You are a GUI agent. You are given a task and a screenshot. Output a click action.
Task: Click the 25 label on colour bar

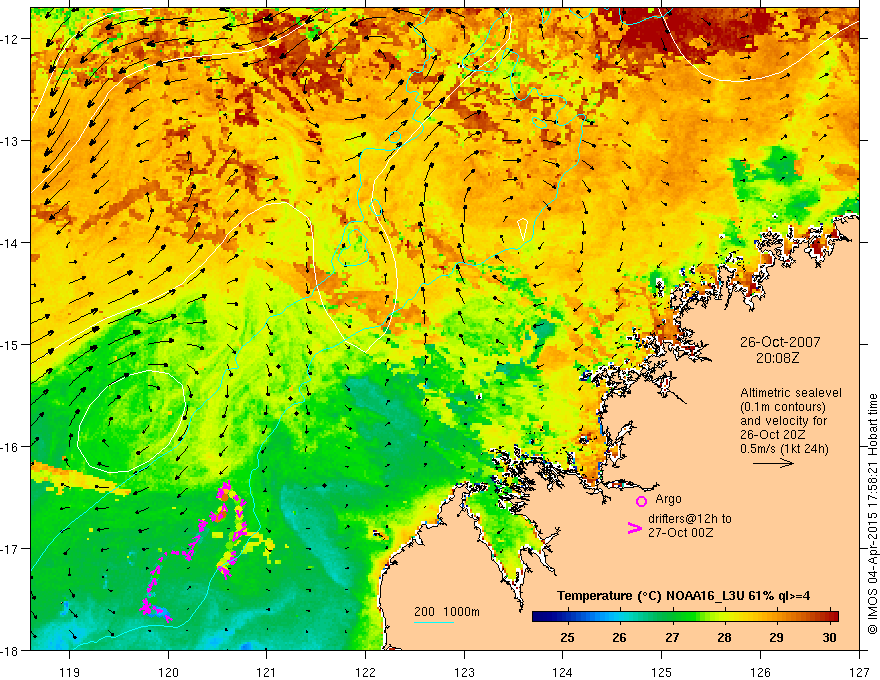[x=567, y=637]
